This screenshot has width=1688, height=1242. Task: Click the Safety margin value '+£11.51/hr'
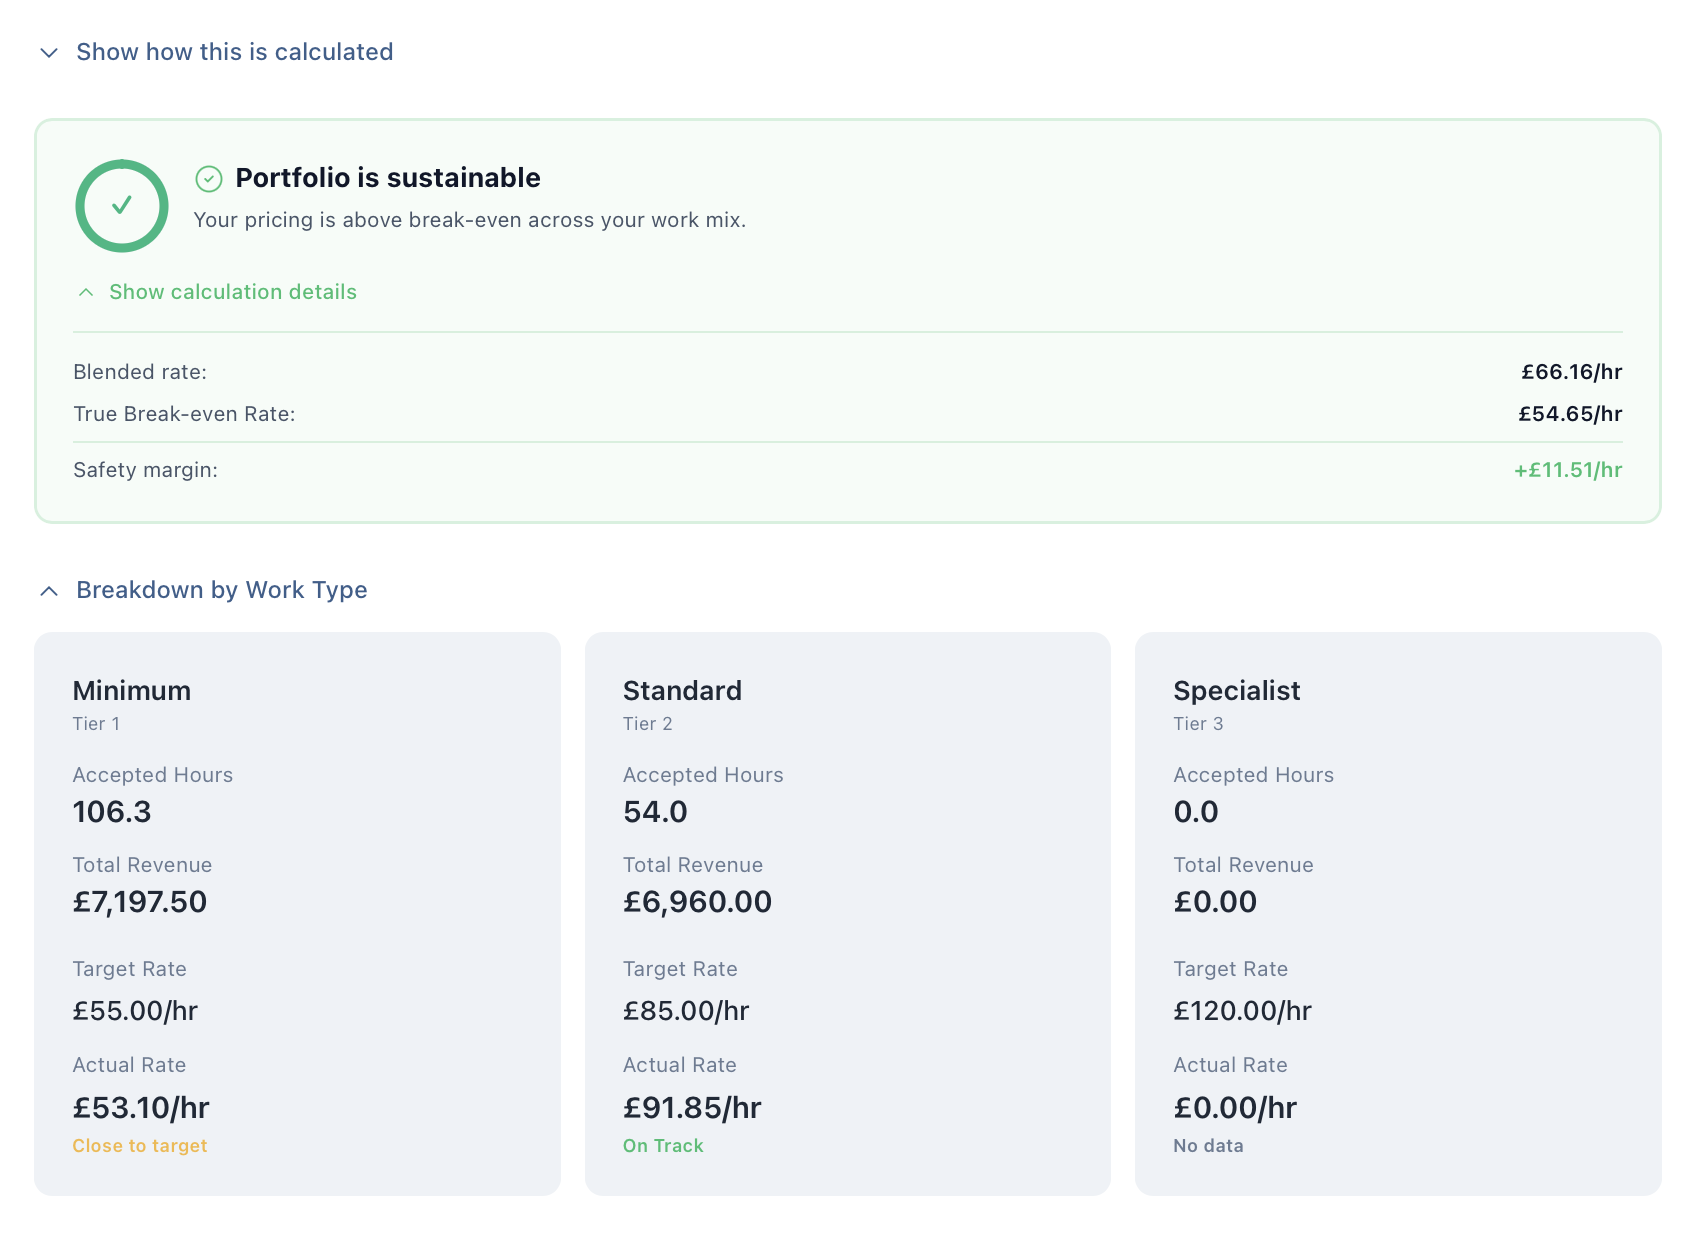point(1568,469)
